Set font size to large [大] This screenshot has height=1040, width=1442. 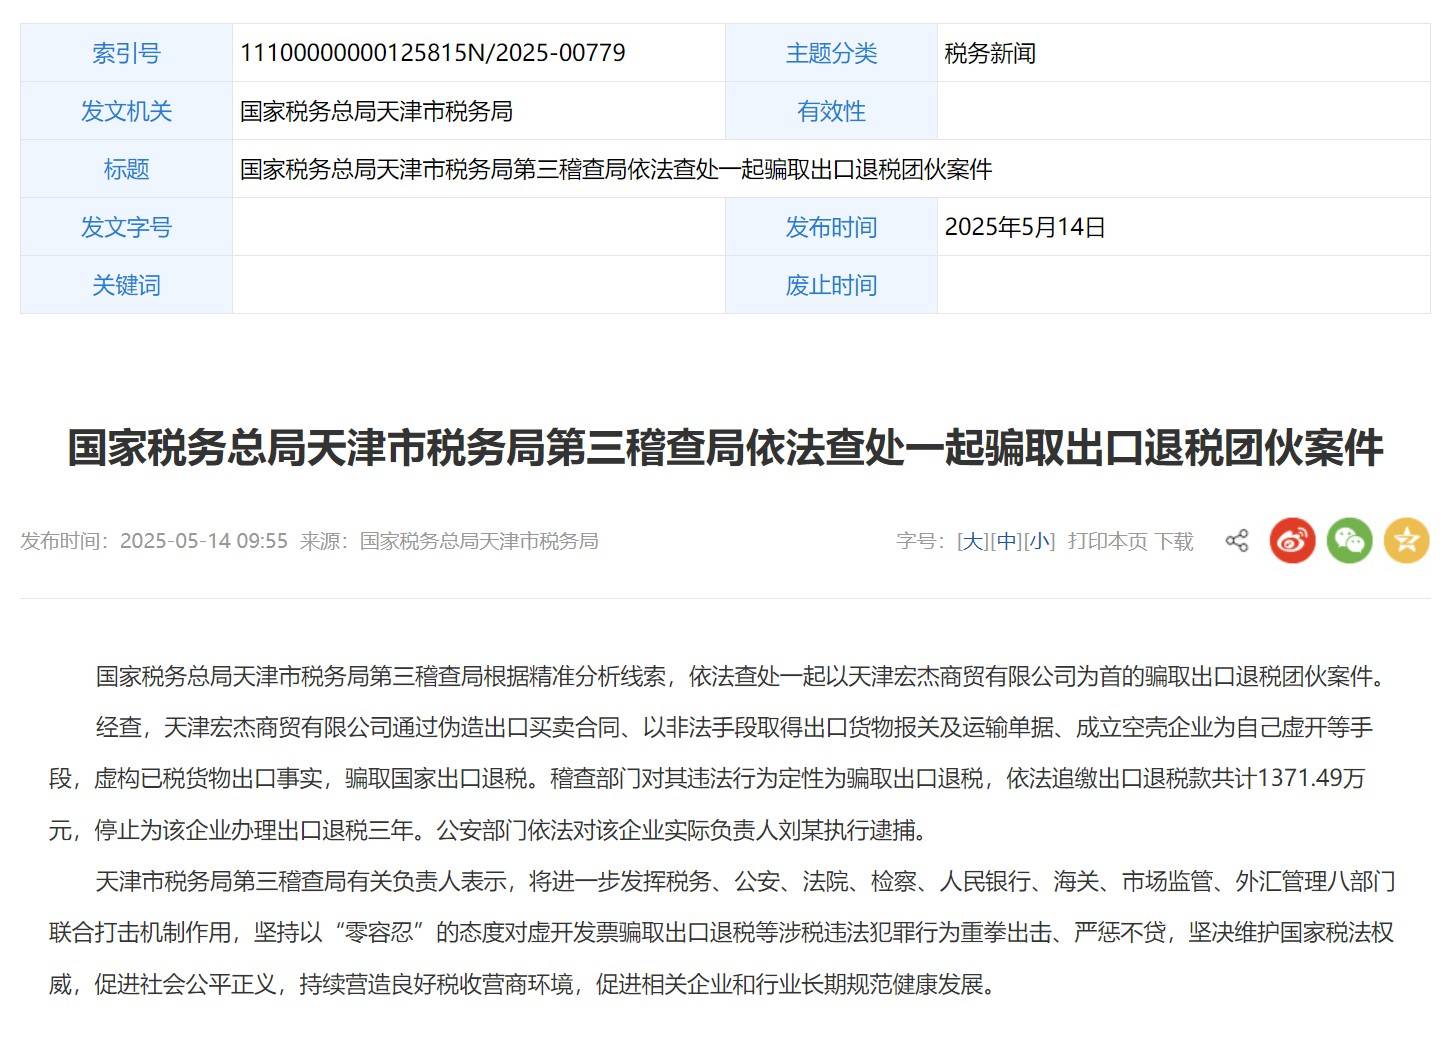(973, 541)
